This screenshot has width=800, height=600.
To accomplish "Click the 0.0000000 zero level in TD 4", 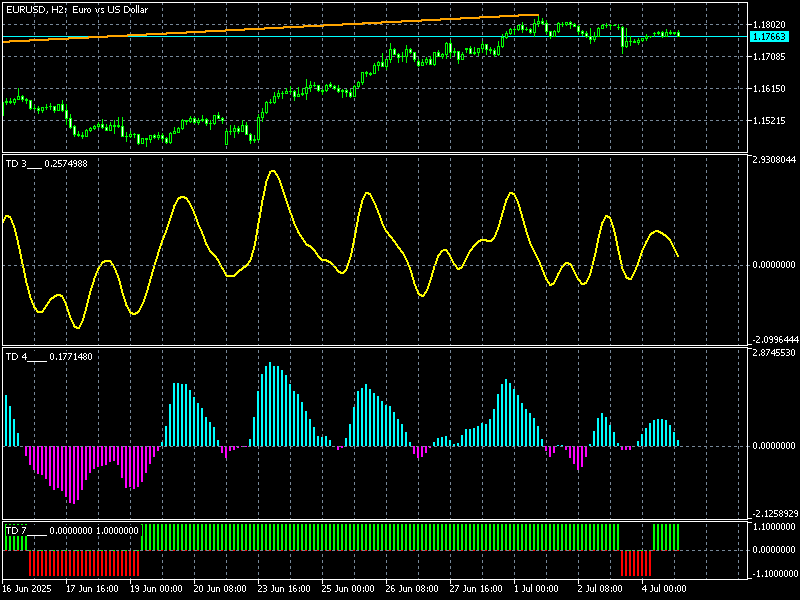I will coord(773,446).
